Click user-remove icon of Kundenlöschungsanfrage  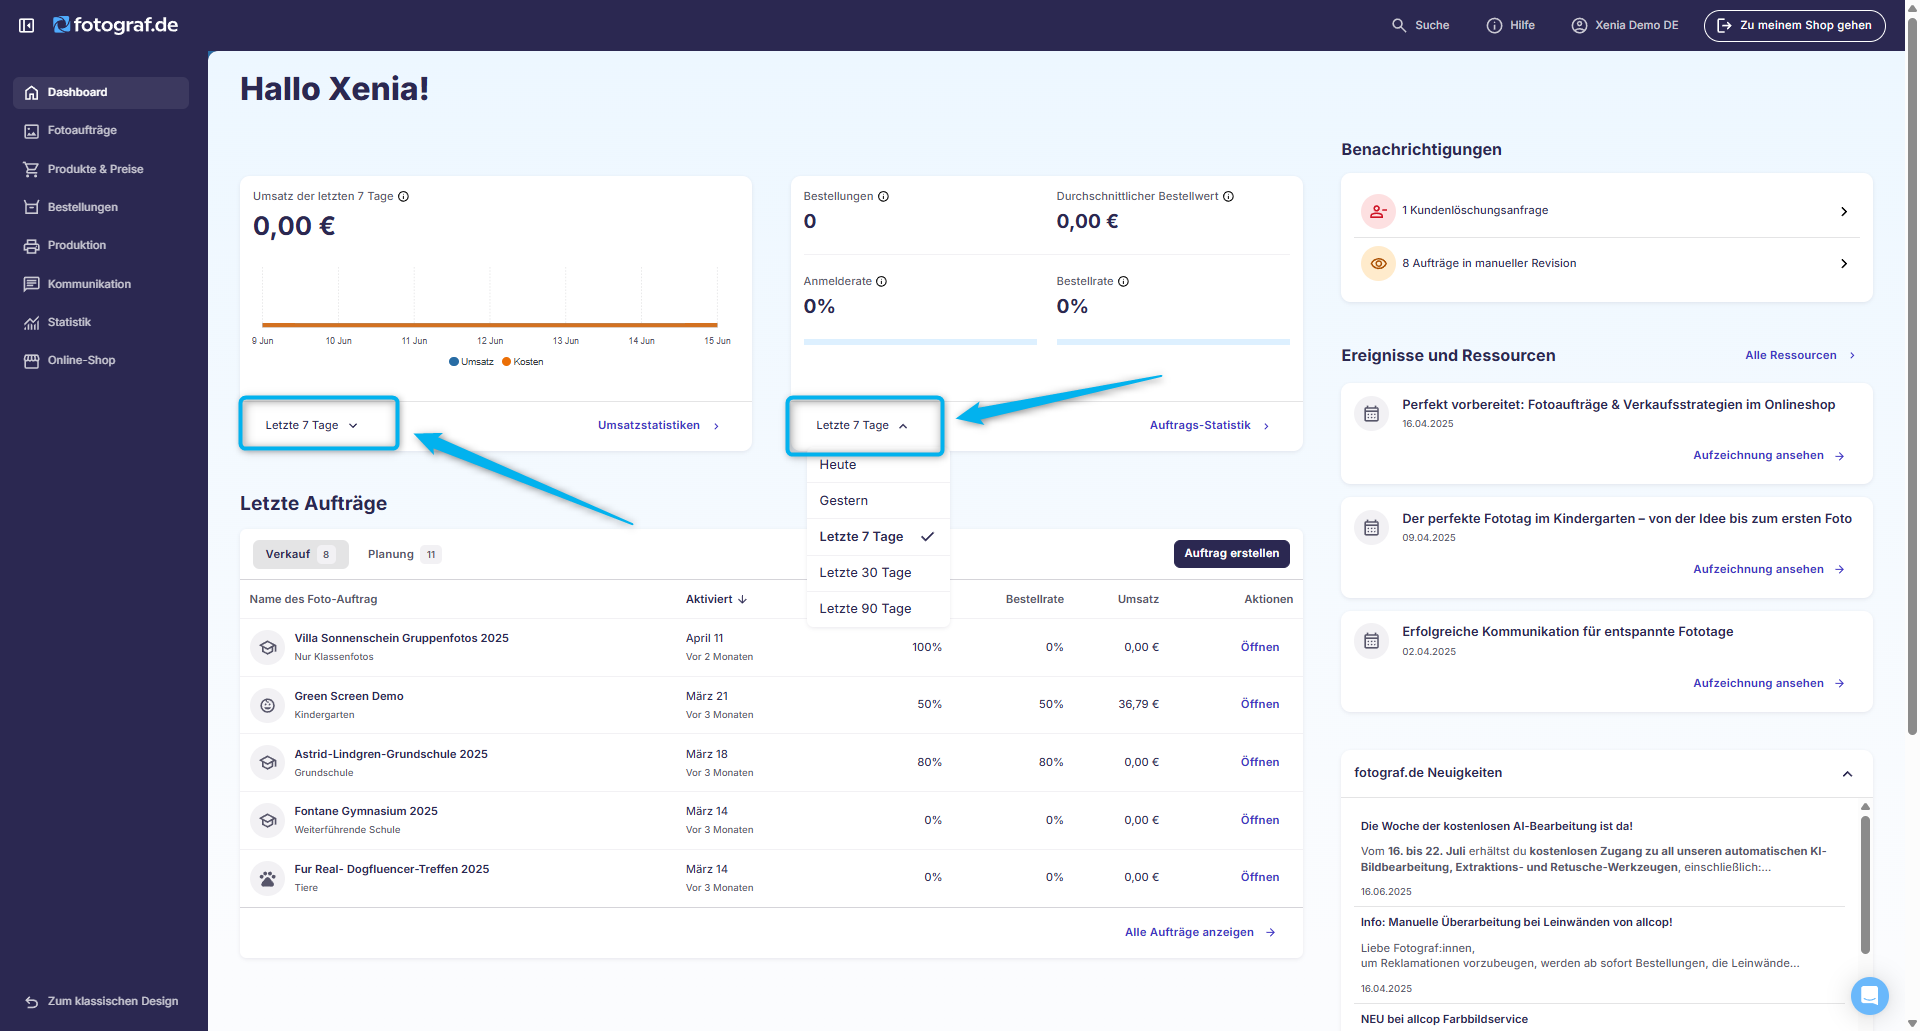1378,211
